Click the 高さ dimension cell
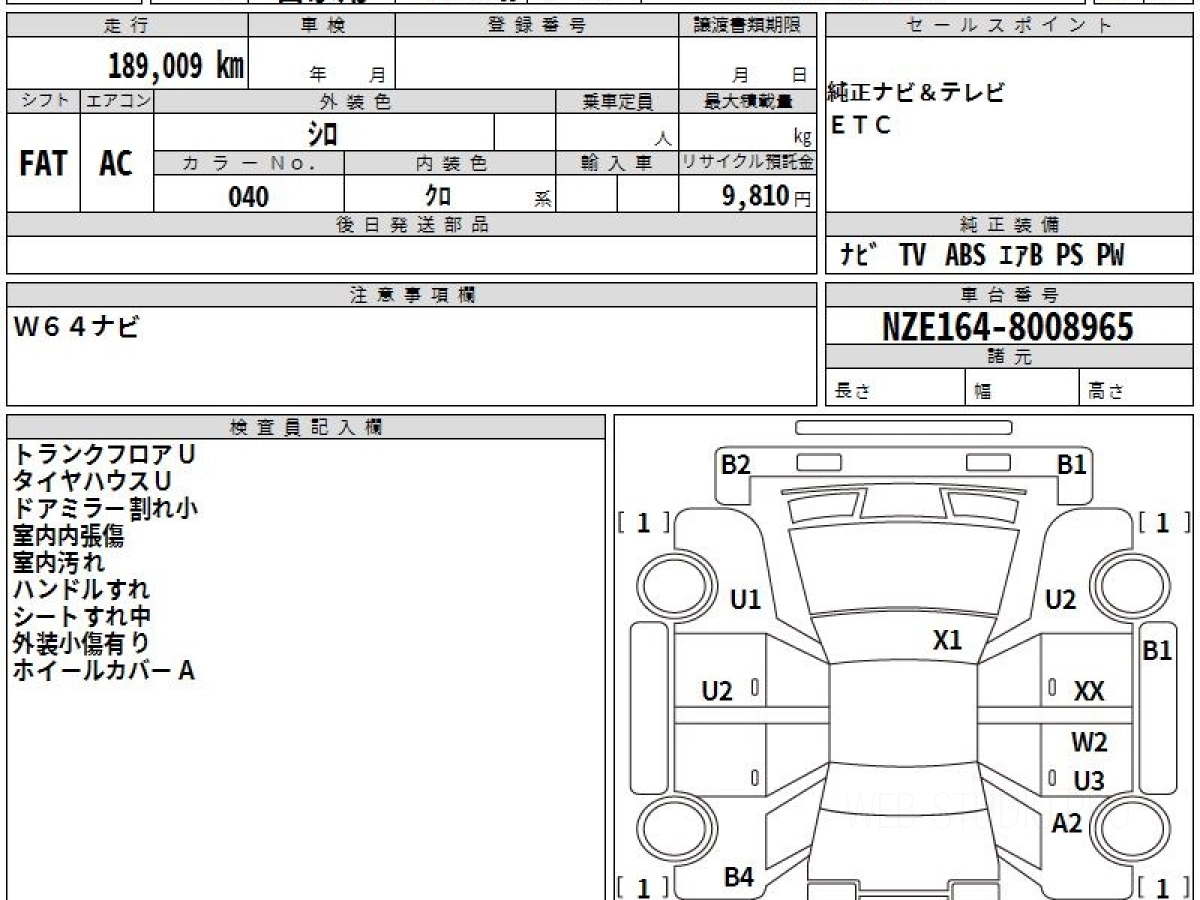 pyautogui.click(x=1137, y=388)
